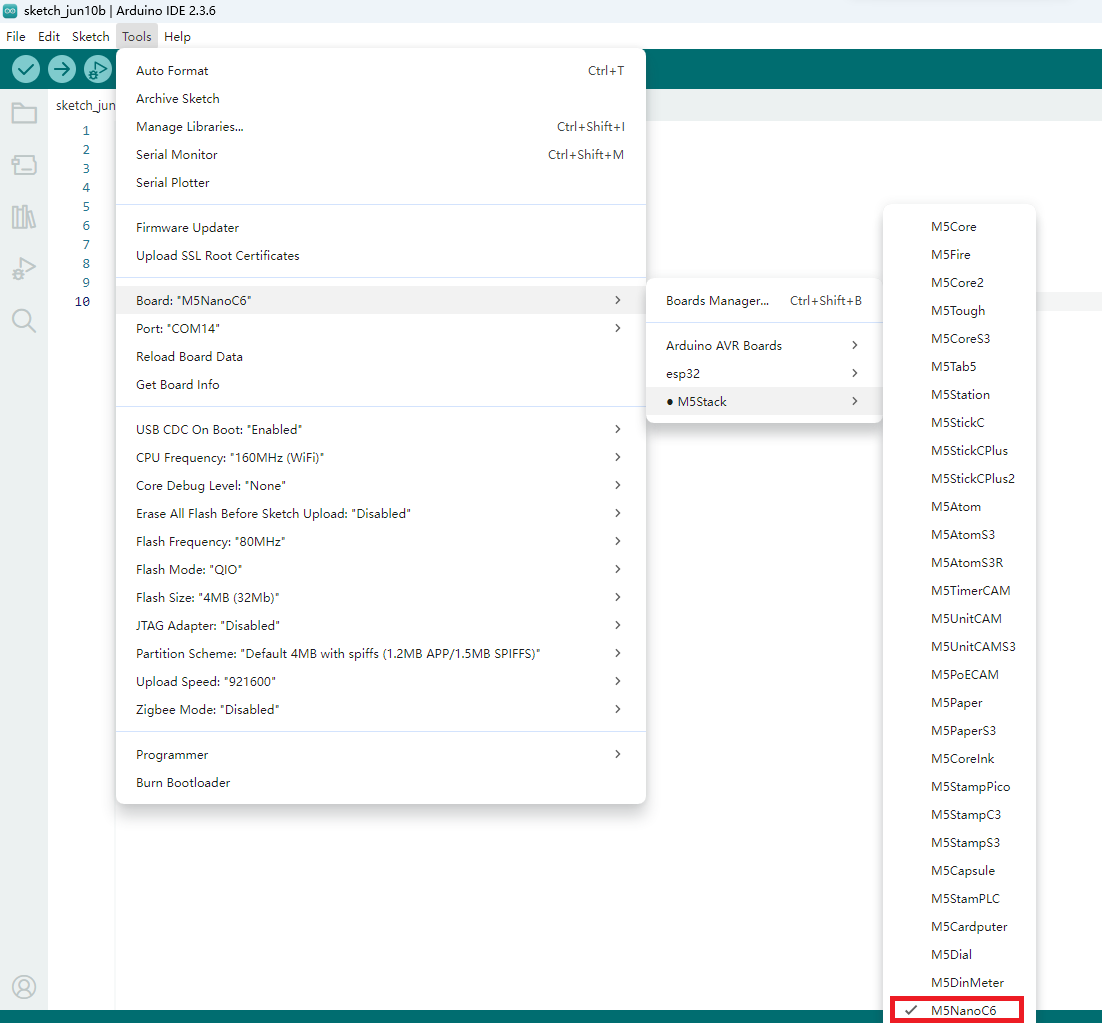Expand Erase All Flash Before Sketch Upload

380,514
